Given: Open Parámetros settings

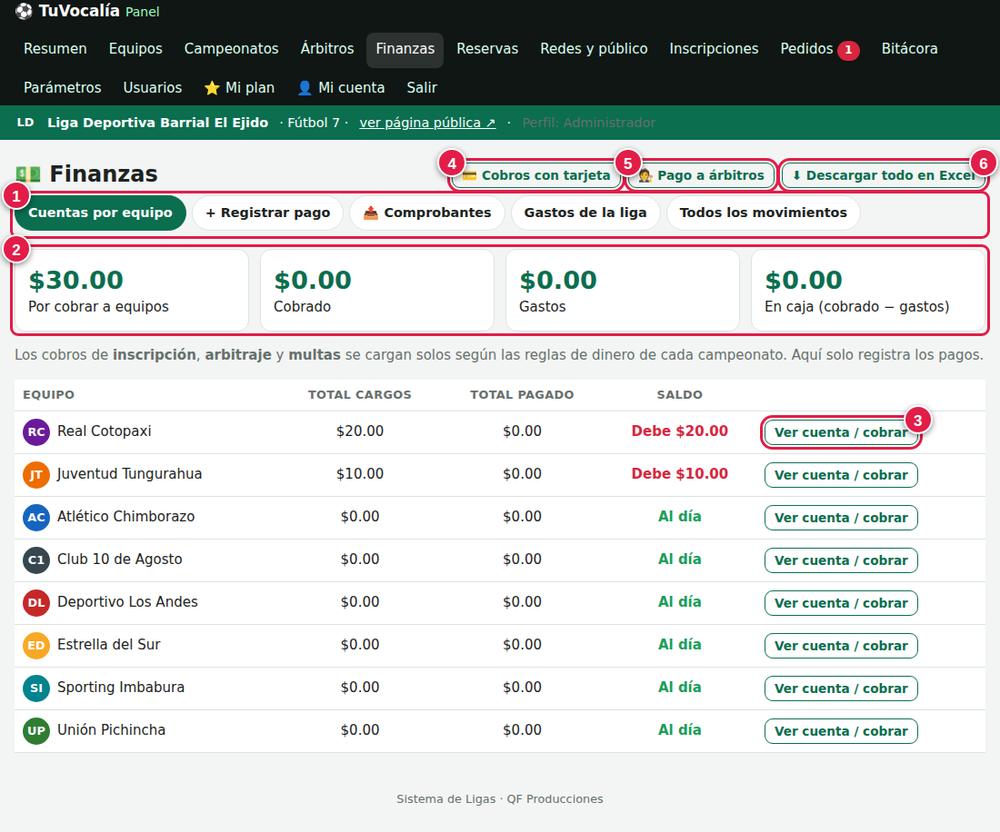Looking at the screenshot, I should pyautogui.click(x=62, y=88).
